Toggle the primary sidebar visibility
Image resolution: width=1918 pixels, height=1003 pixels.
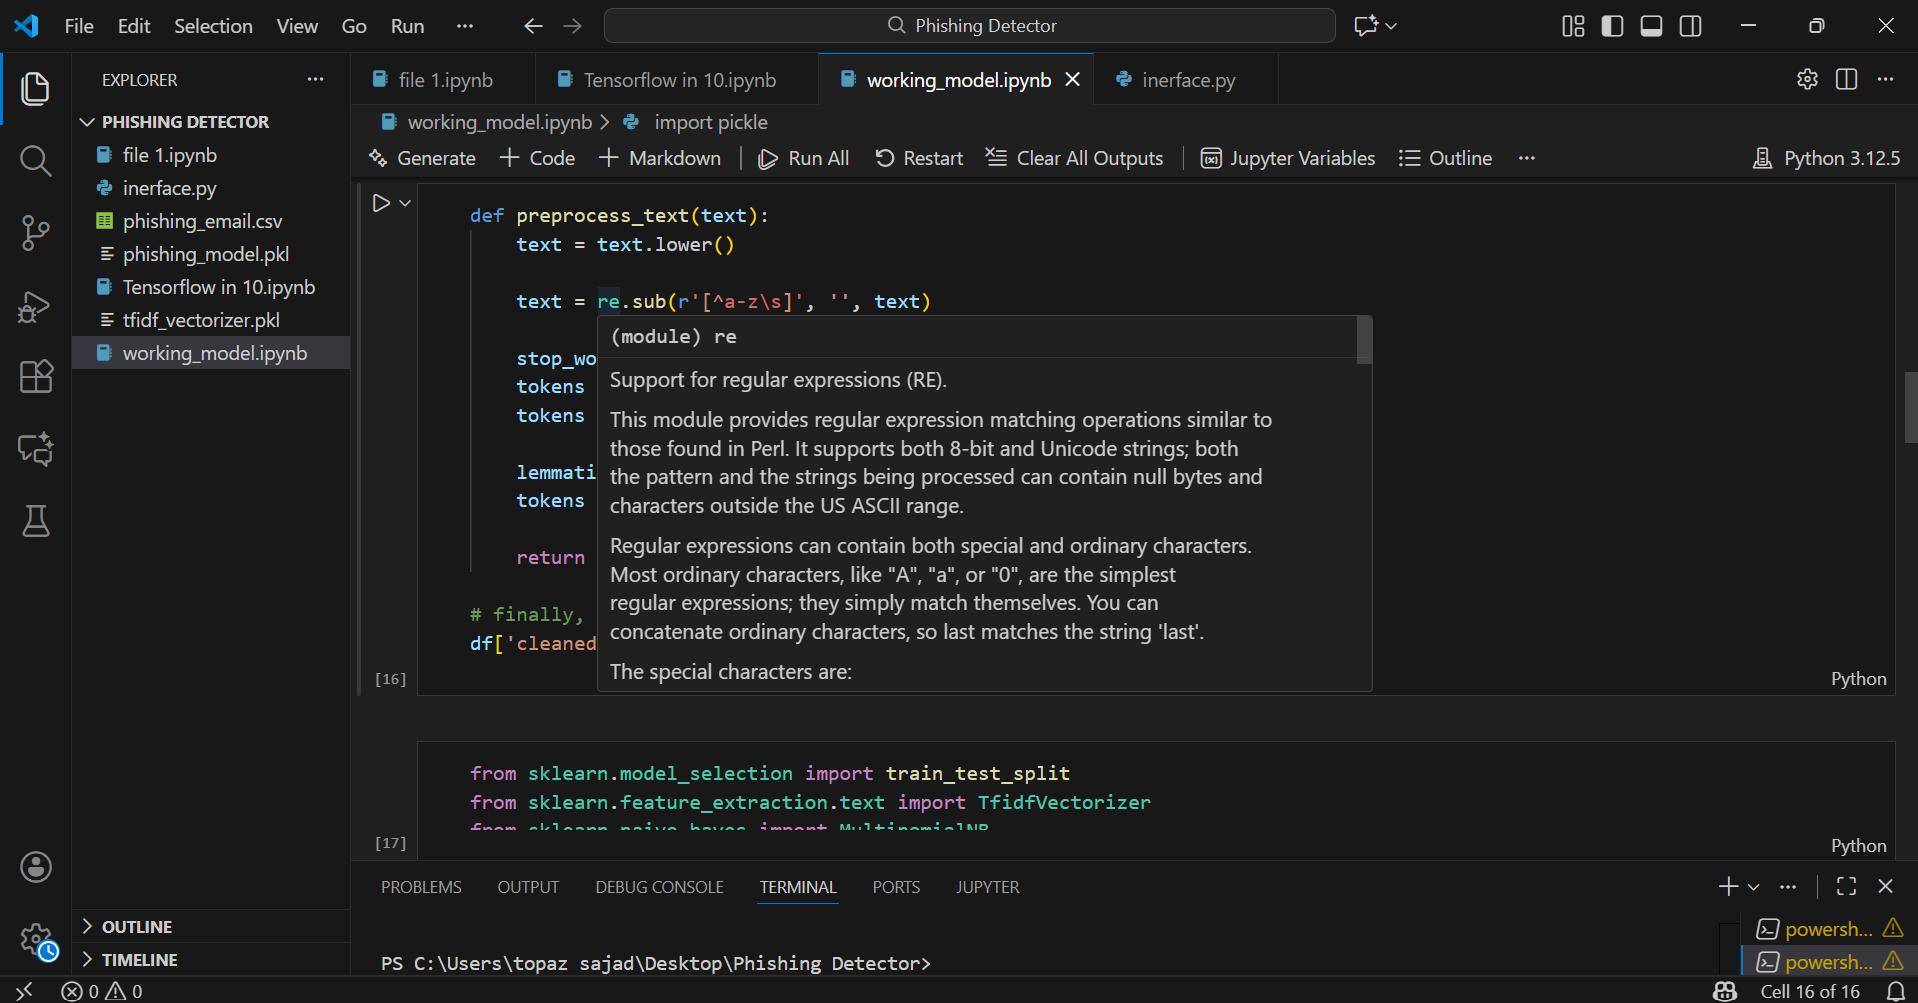tap(1611, 25)
